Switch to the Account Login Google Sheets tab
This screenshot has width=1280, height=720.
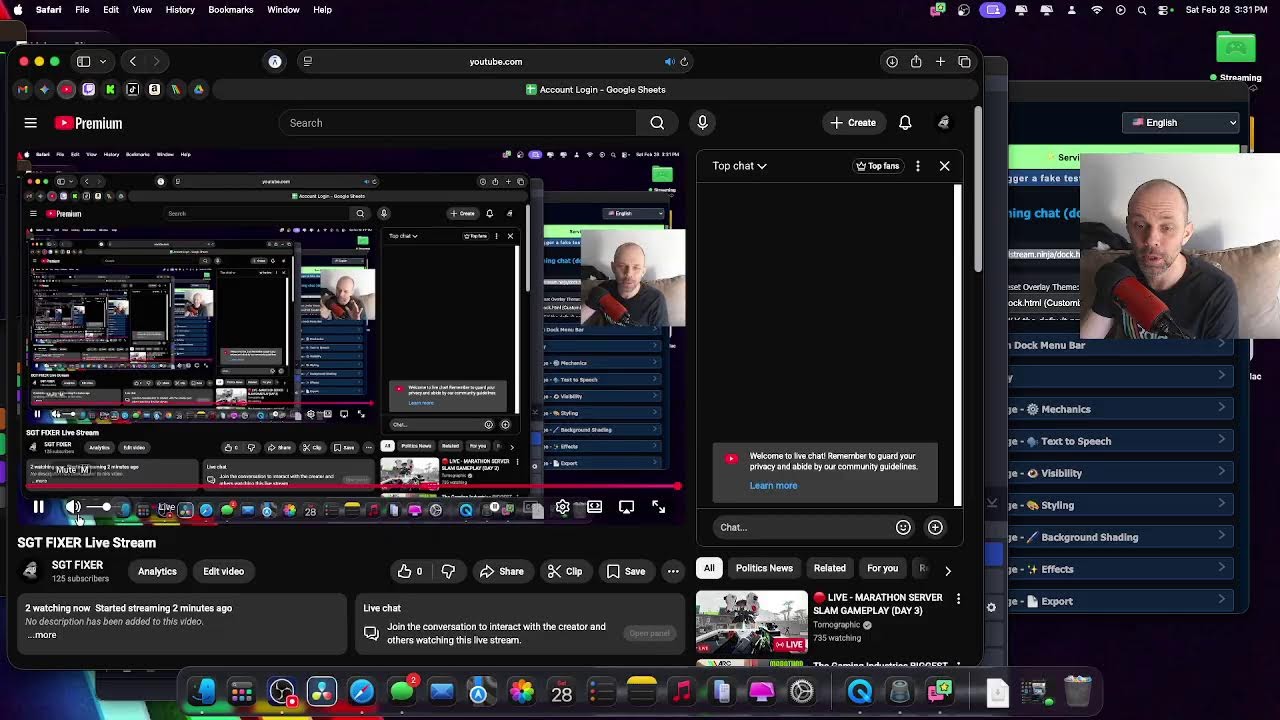(x=595, y=90)
